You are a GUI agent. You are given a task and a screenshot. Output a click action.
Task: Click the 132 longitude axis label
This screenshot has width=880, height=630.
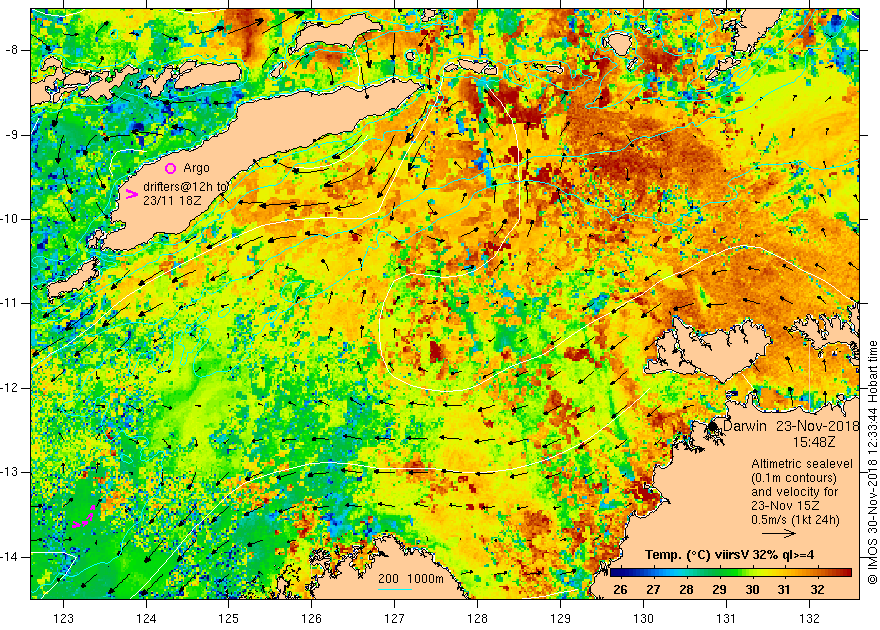809,619
